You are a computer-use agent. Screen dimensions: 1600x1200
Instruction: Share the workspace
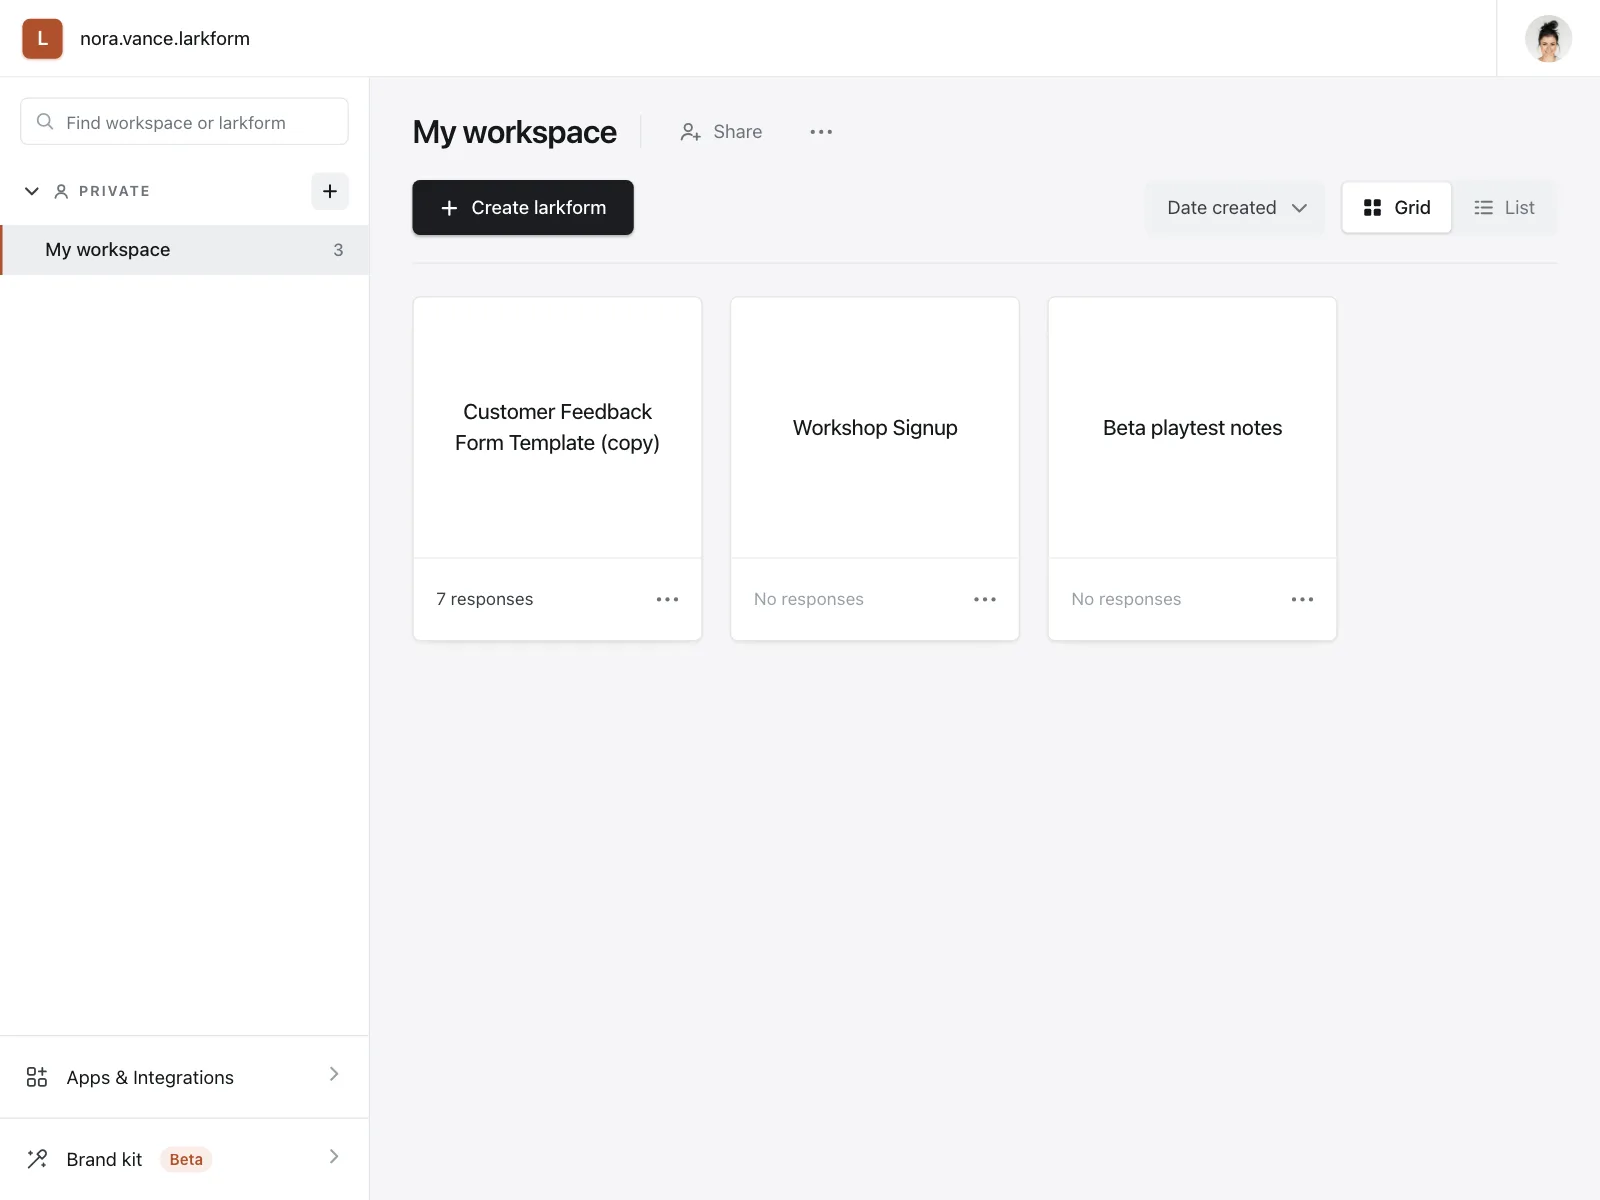(721, 132)
